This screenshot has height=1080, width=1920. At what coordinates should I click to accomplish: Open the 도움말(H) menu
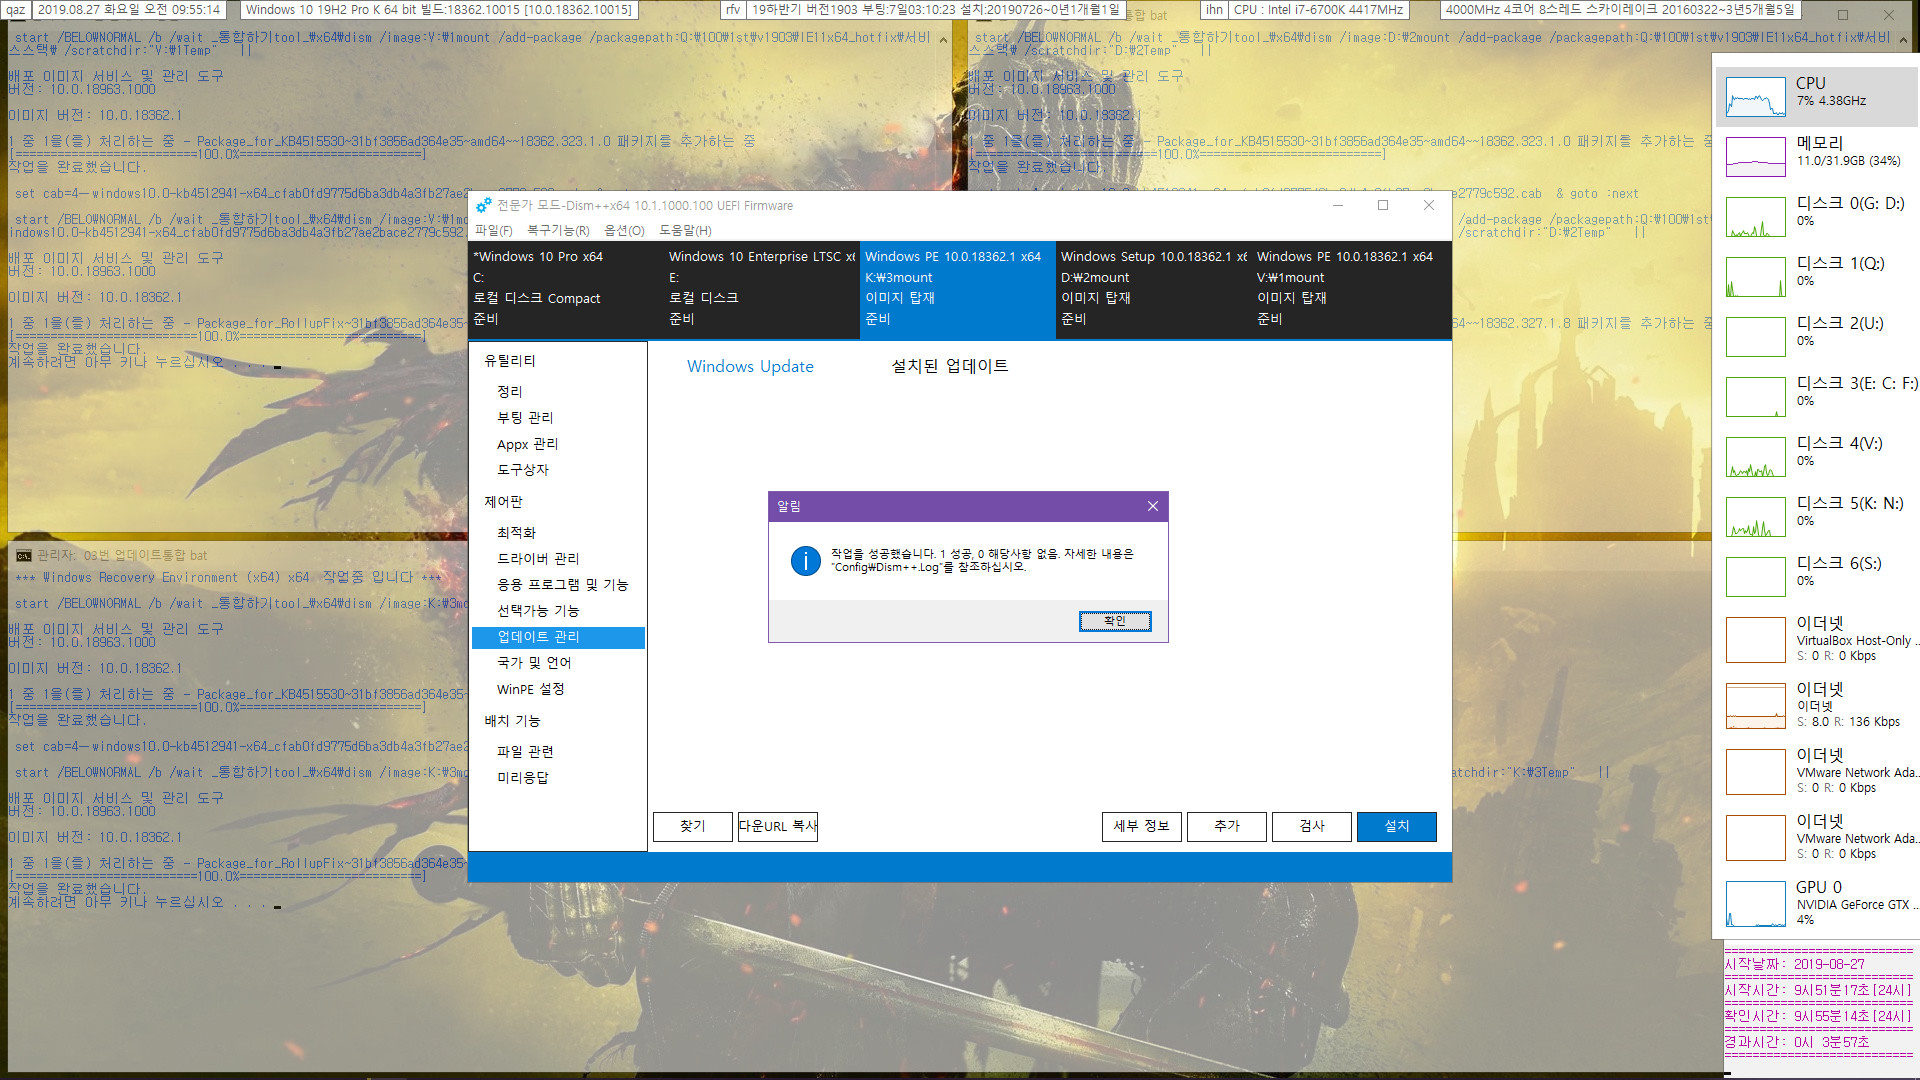click(685, 230)
